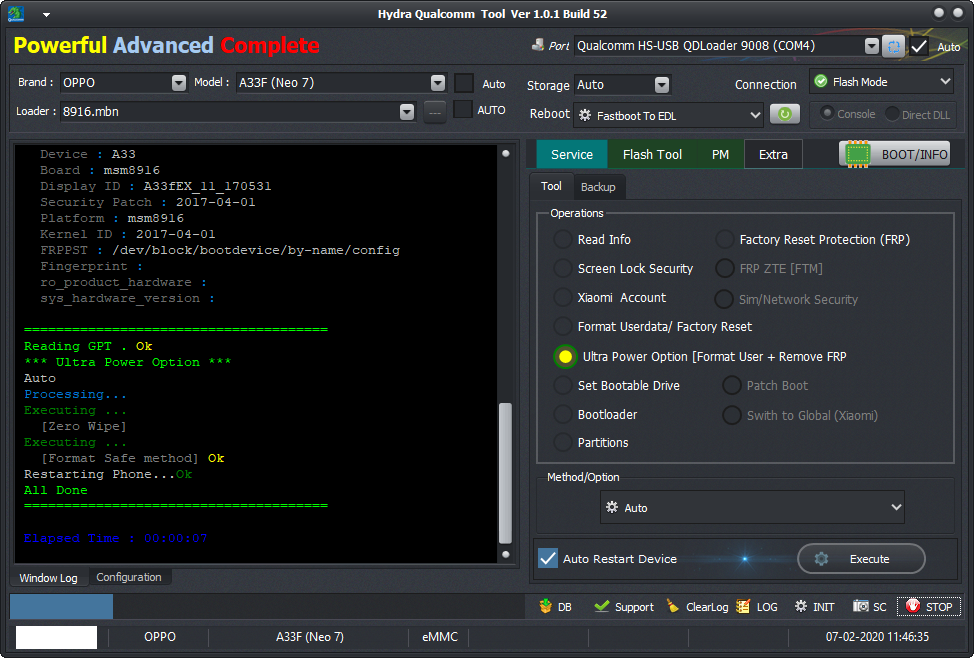Expand the Flash Mode connection dropdown
Viewport: 974px width, 658px height.
[881, 81]
